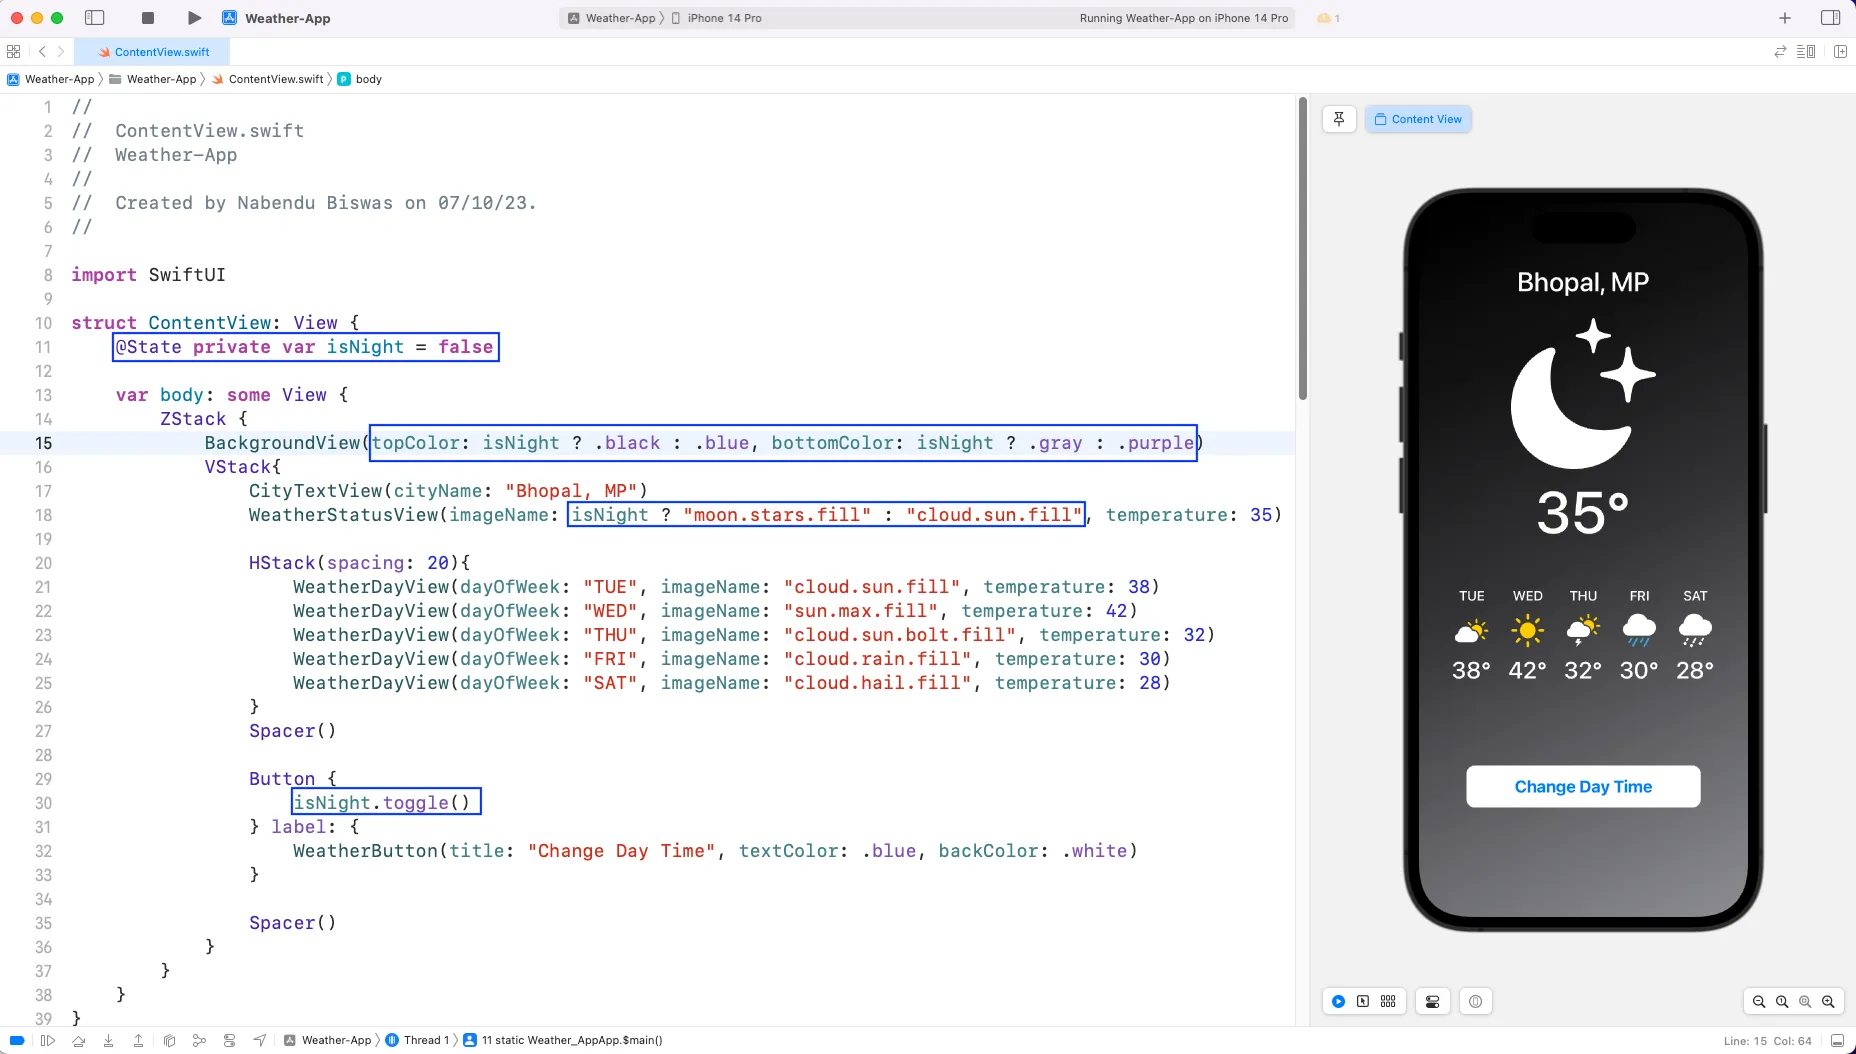This screenshot has width=1856, height=1054.
Task: Open Weather-App project breadcrumb
Action: 50,79
